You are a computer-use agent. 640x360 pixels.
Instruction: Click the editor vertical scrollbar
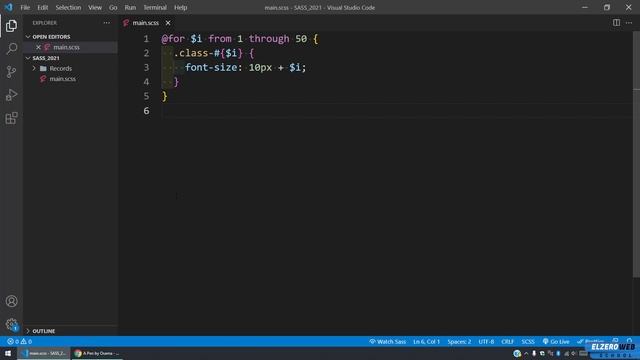[636, 155]
